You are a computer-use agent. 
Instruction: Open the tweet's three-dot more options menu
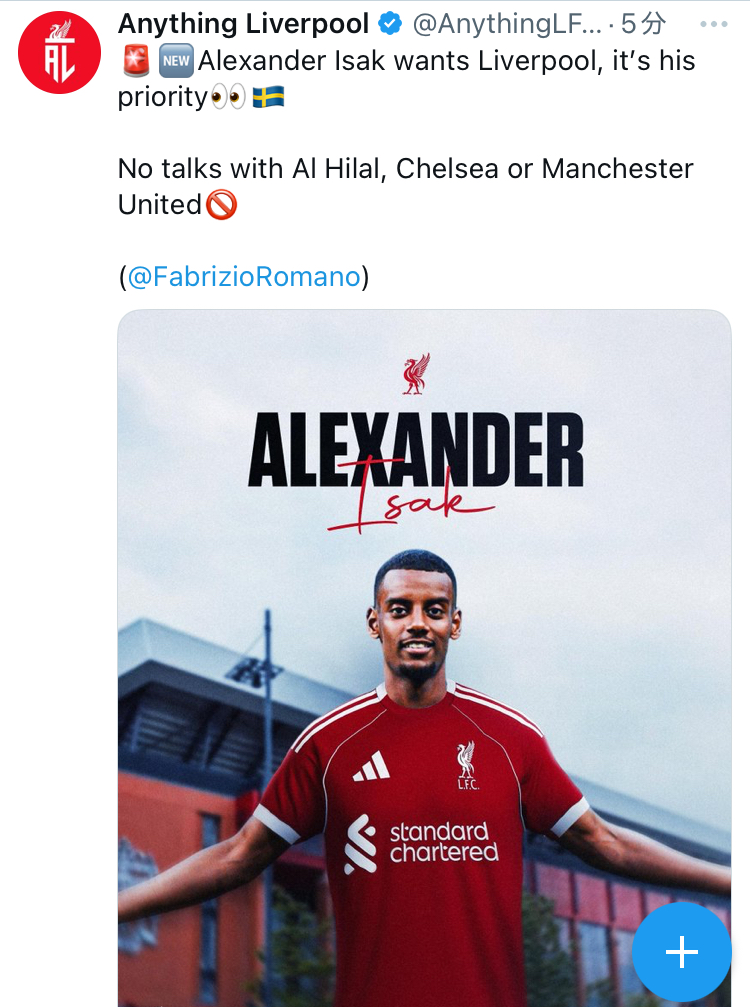coord(714,24)
